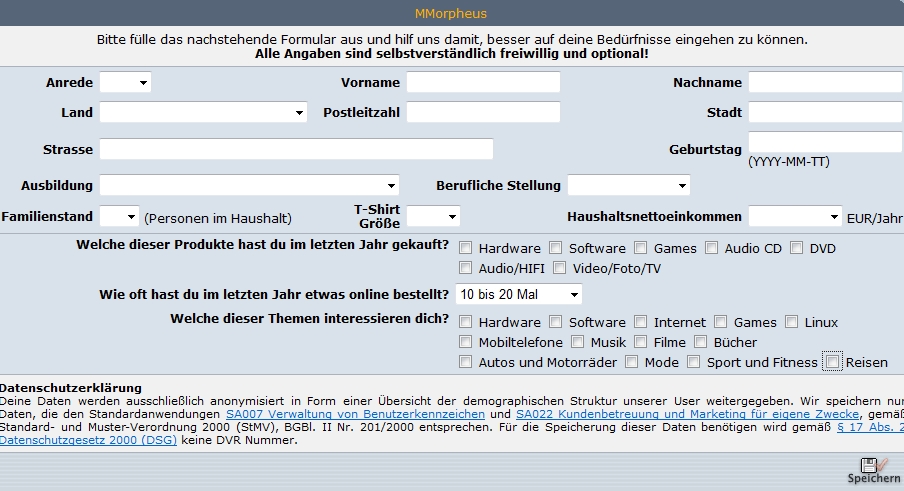Choose a T-Shirt Größe from the dropdown
Viewport: 904px width, 491px height.
(433, 217)
